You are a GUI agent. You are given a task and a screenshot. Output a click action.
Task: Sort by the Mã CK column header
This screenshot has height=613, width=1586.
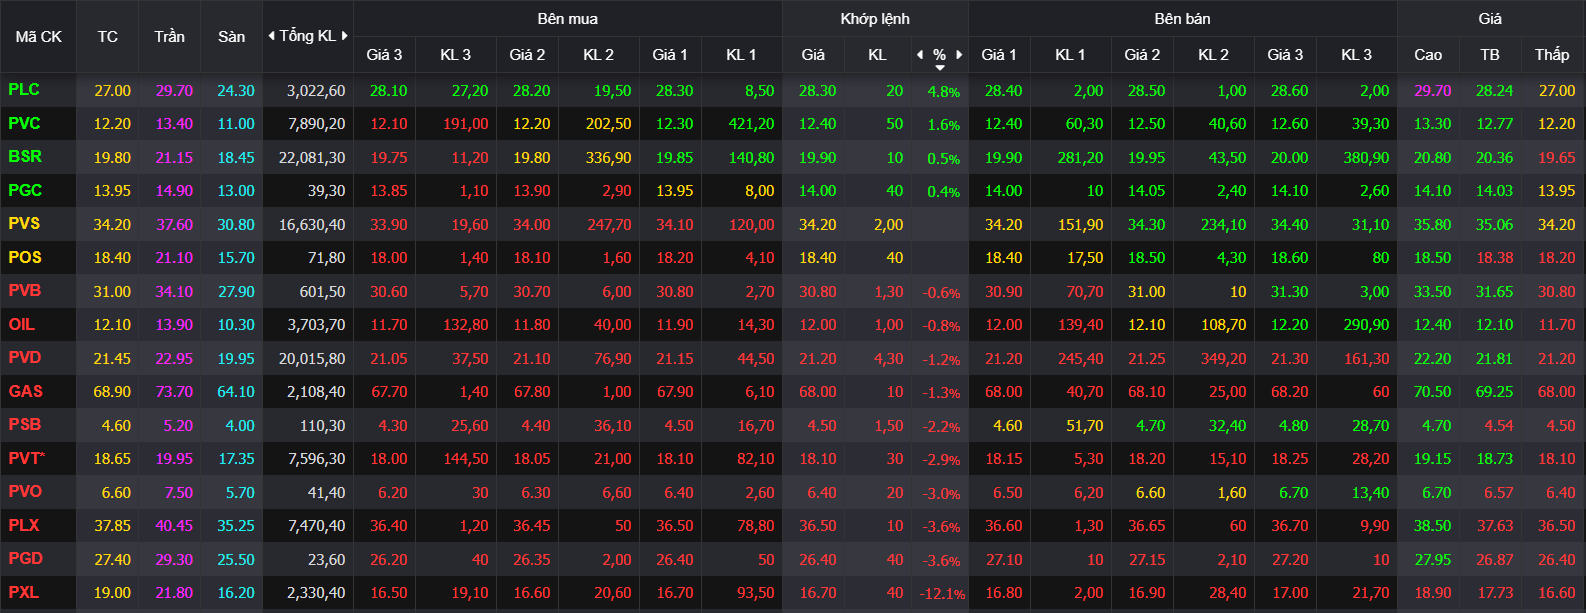point(38,36)
